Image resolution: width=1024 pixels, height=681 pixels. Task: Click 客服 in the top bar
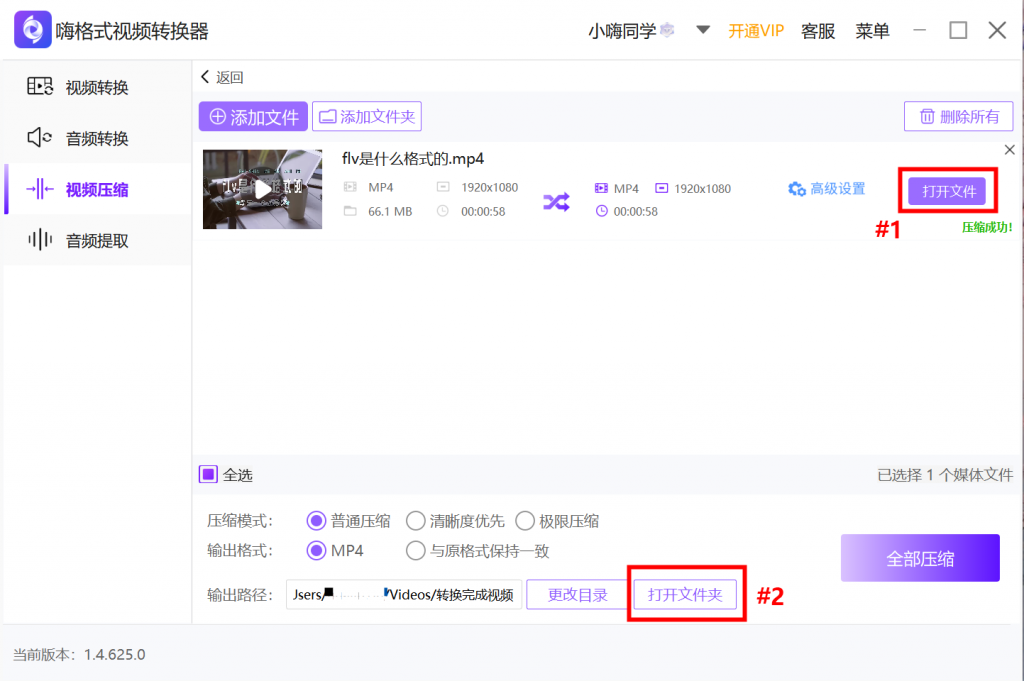[x=818, y=30]
